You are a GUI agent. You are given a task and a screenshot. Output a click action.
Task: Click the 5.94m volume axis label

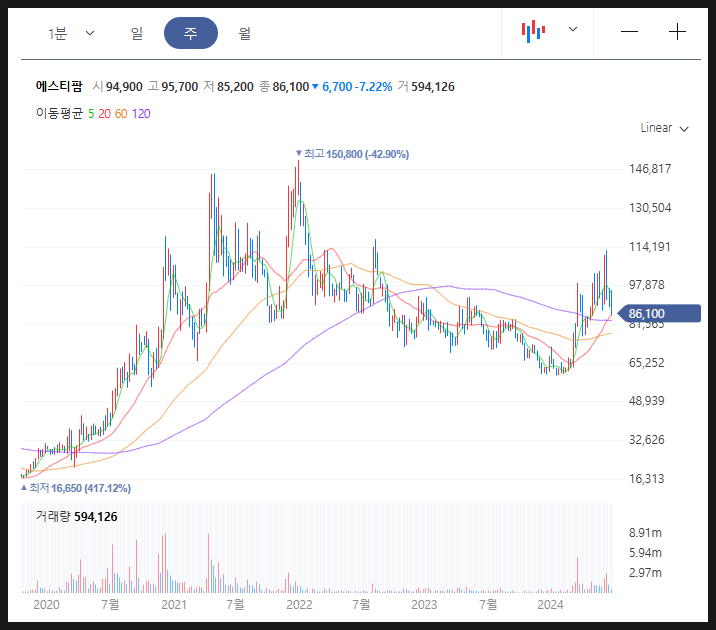coord(645,553)
